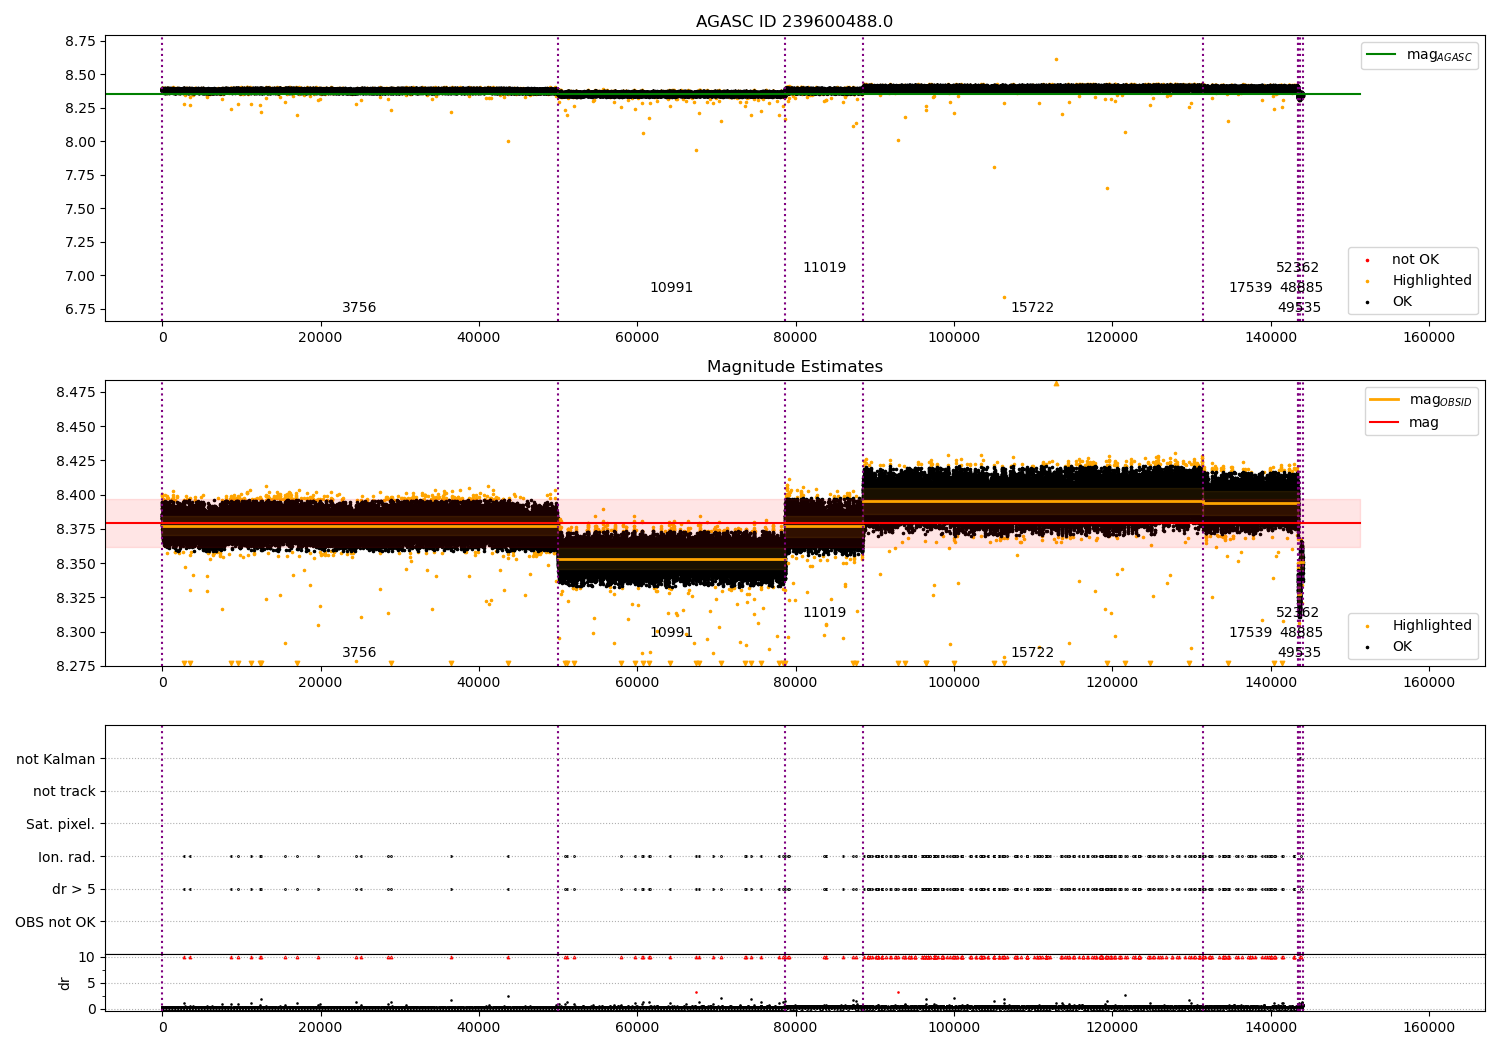Click obsid label 17539 in Magnitude Estimates plot
The height and width of the screenshot is (1050, 1500).
[x=1250, y=633]
